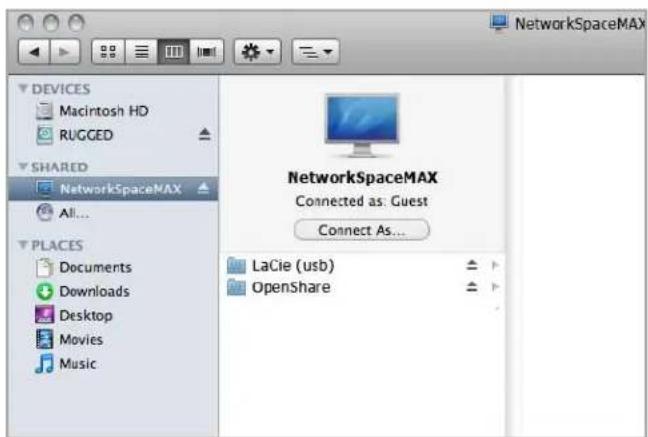The width and height of the screenshot is (648, 437).
Task: Open the Arrange items dropdown
Action: (316, 52)
